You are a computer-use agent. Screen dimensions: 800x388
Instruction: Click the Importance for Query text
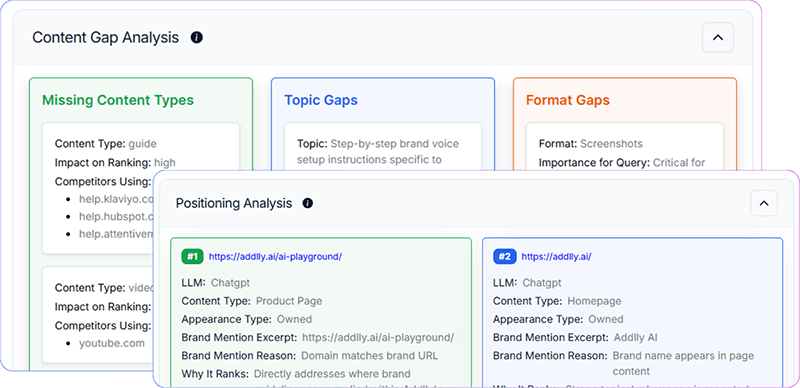point(622,163)
